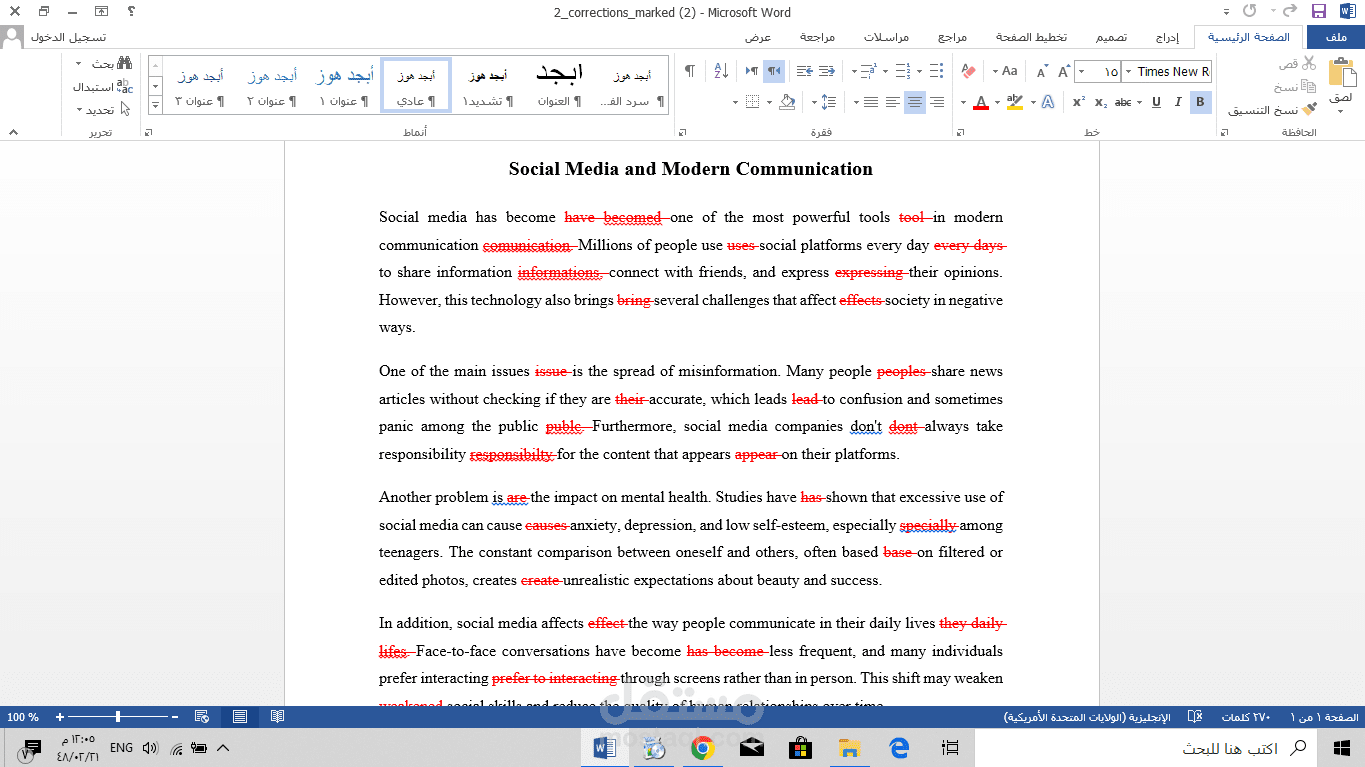Align the paragraph to center
This screenshot has width=1365, height=767.
[x=914, y=102]
